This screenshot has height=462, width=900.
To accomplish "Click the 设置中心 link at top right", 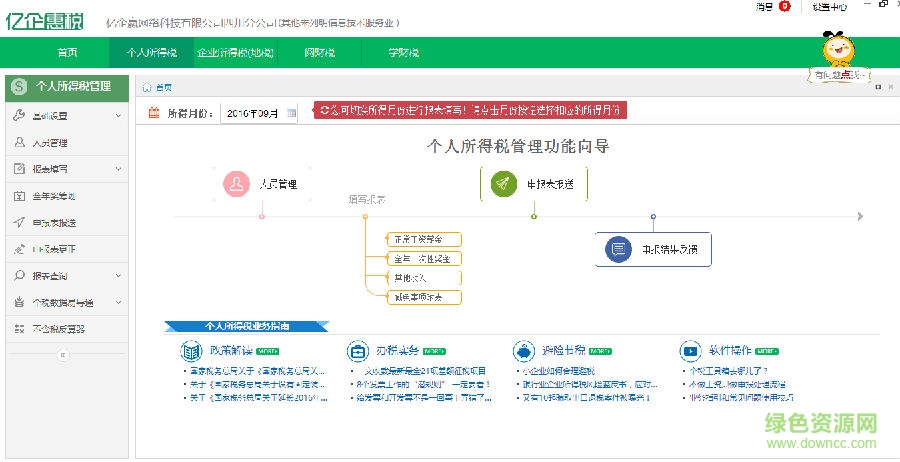I will pyautogui.click(x=829, y=7).
